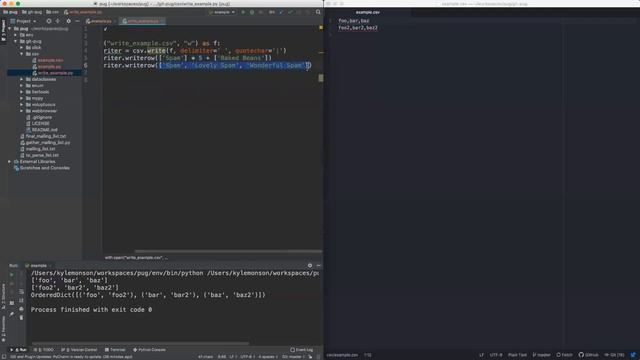Switch to example.py editor tab
The image size is (640, 360).
pos(99,21)
